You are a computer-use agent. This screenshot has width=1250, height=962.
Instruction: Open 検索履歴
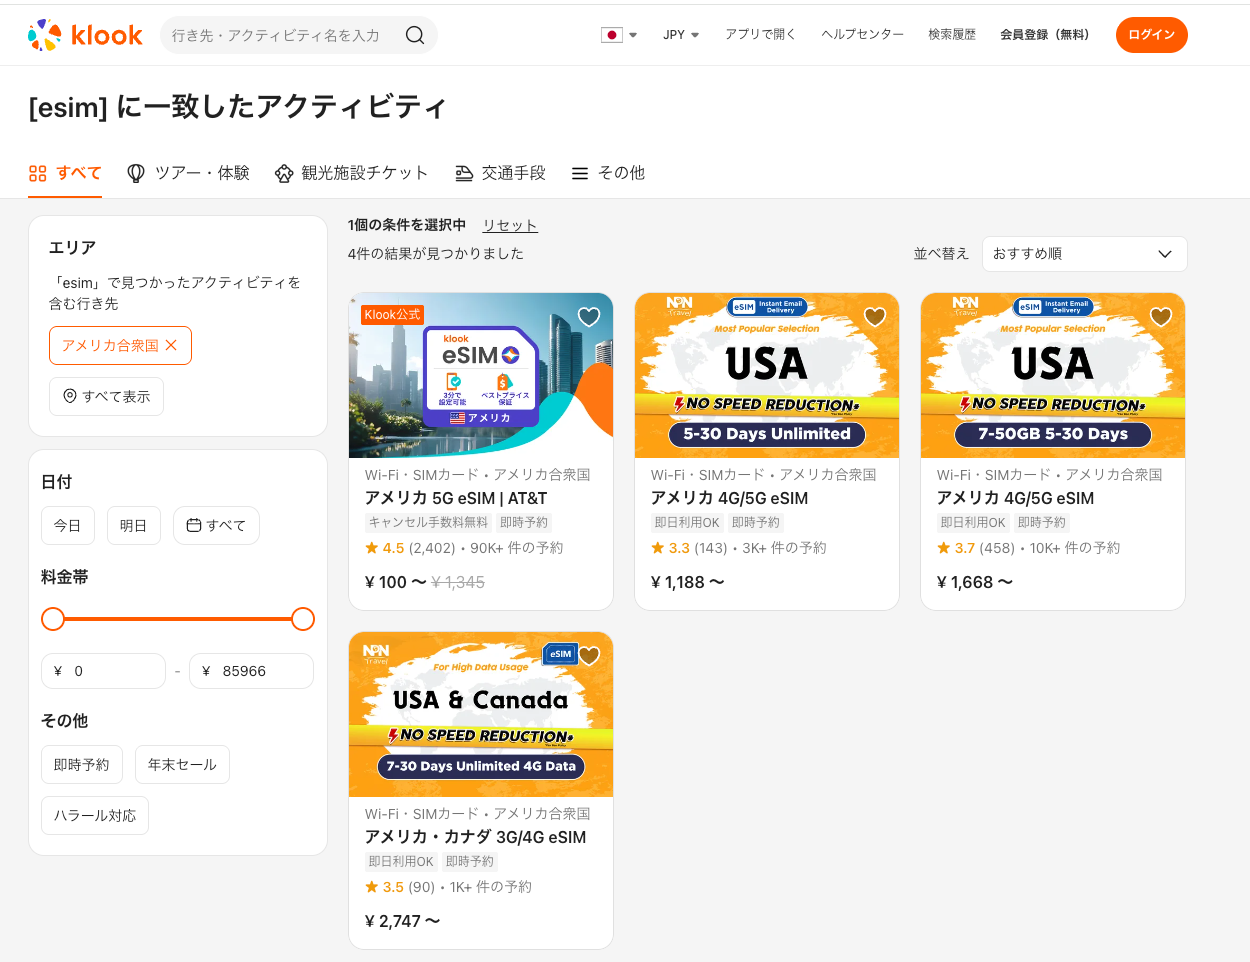(x=952, y=35)
